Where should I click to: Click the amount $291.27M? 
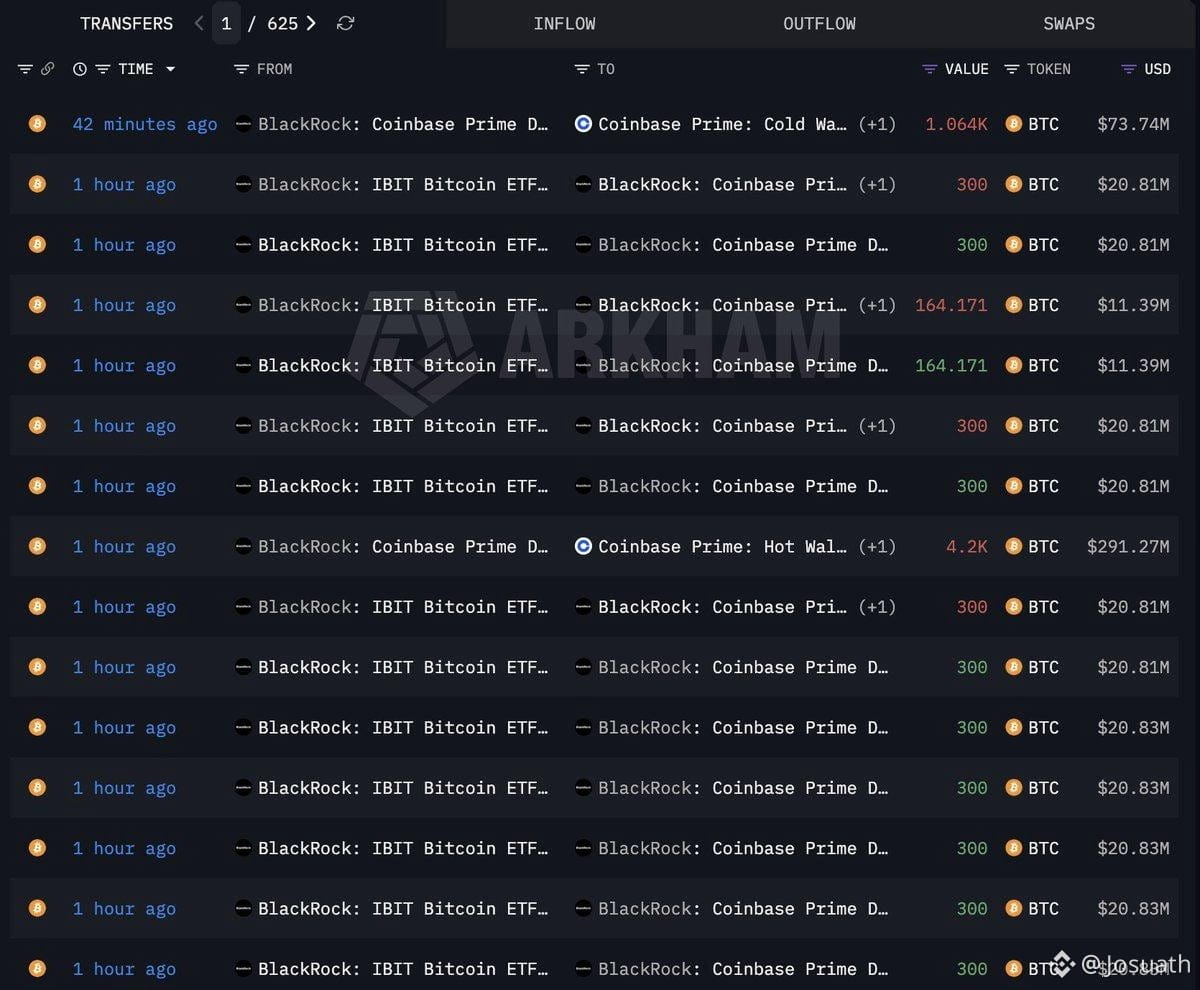pos(1128,546)
